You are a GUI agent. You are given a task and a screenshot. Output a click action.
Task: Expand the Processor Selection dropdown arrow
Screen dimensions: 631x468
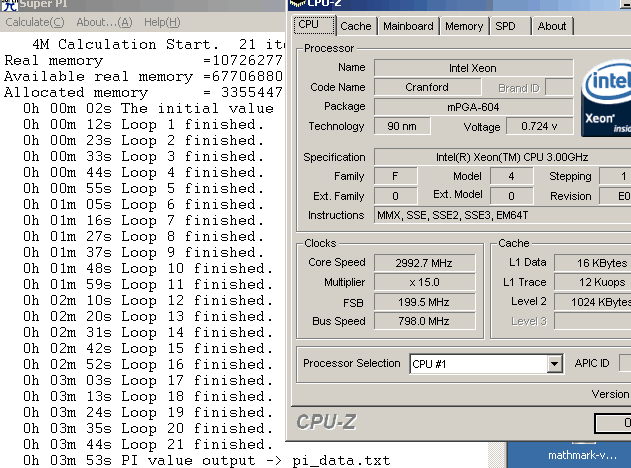click(555, 364)
